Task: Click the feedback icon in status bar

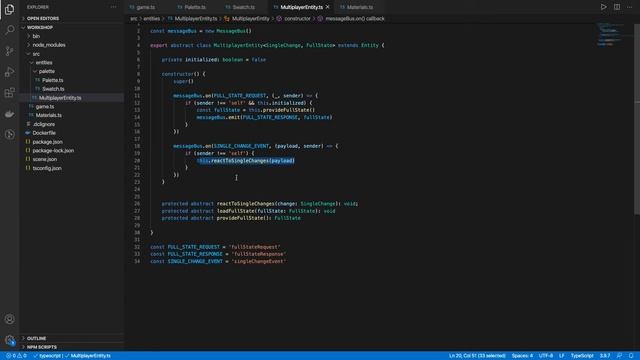Action: coord(619,356)
